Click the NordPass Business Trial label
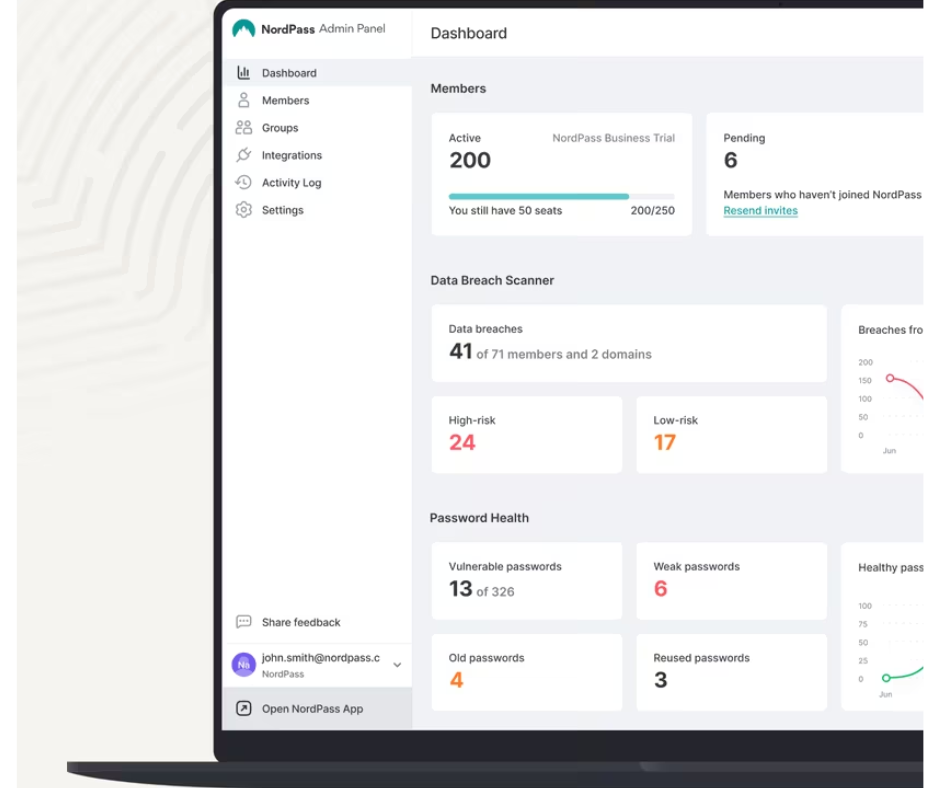940x788 pixels. click(613, 138)
